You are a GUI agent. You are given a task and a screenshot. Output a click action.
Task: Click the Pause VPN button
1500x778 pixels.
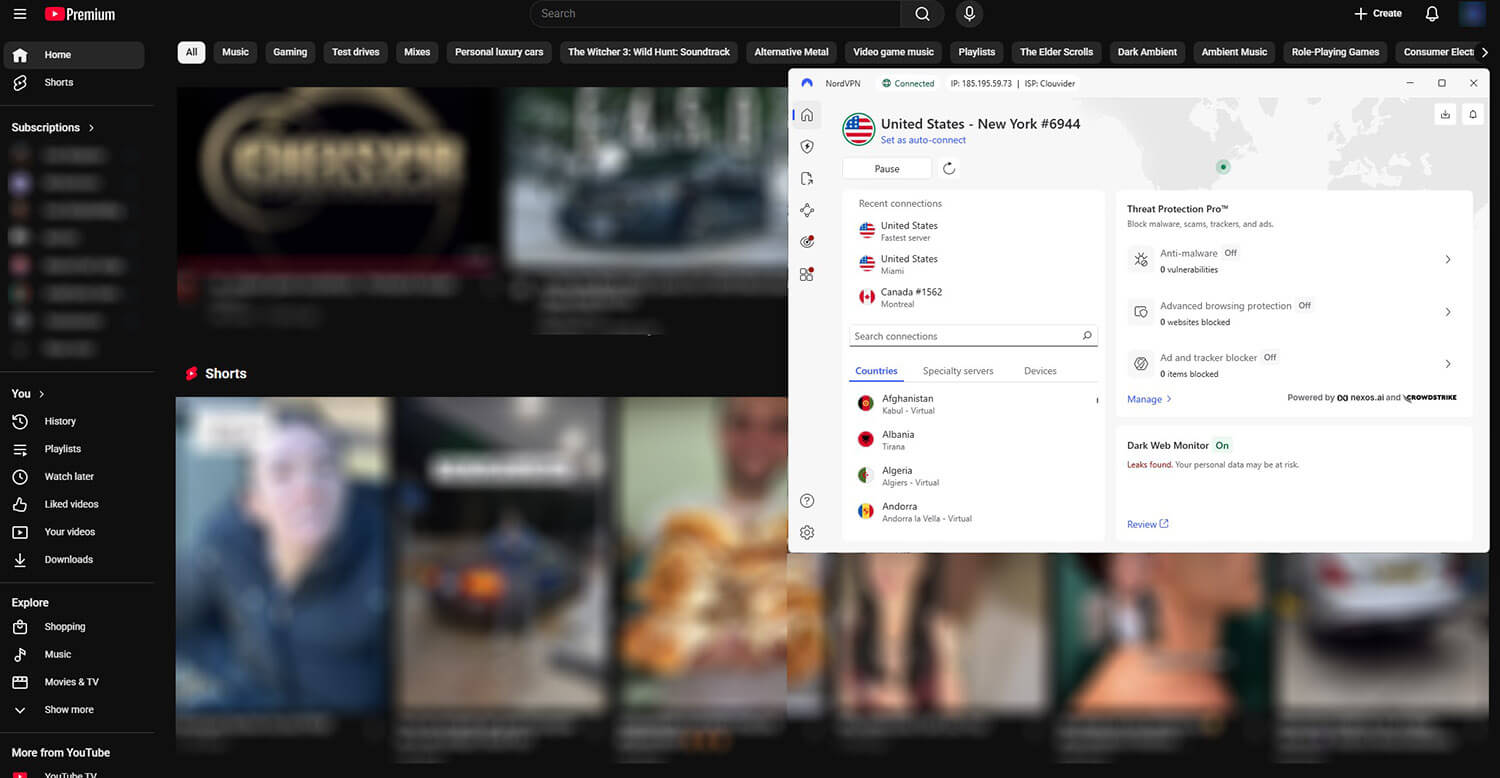tap(887, 169)
